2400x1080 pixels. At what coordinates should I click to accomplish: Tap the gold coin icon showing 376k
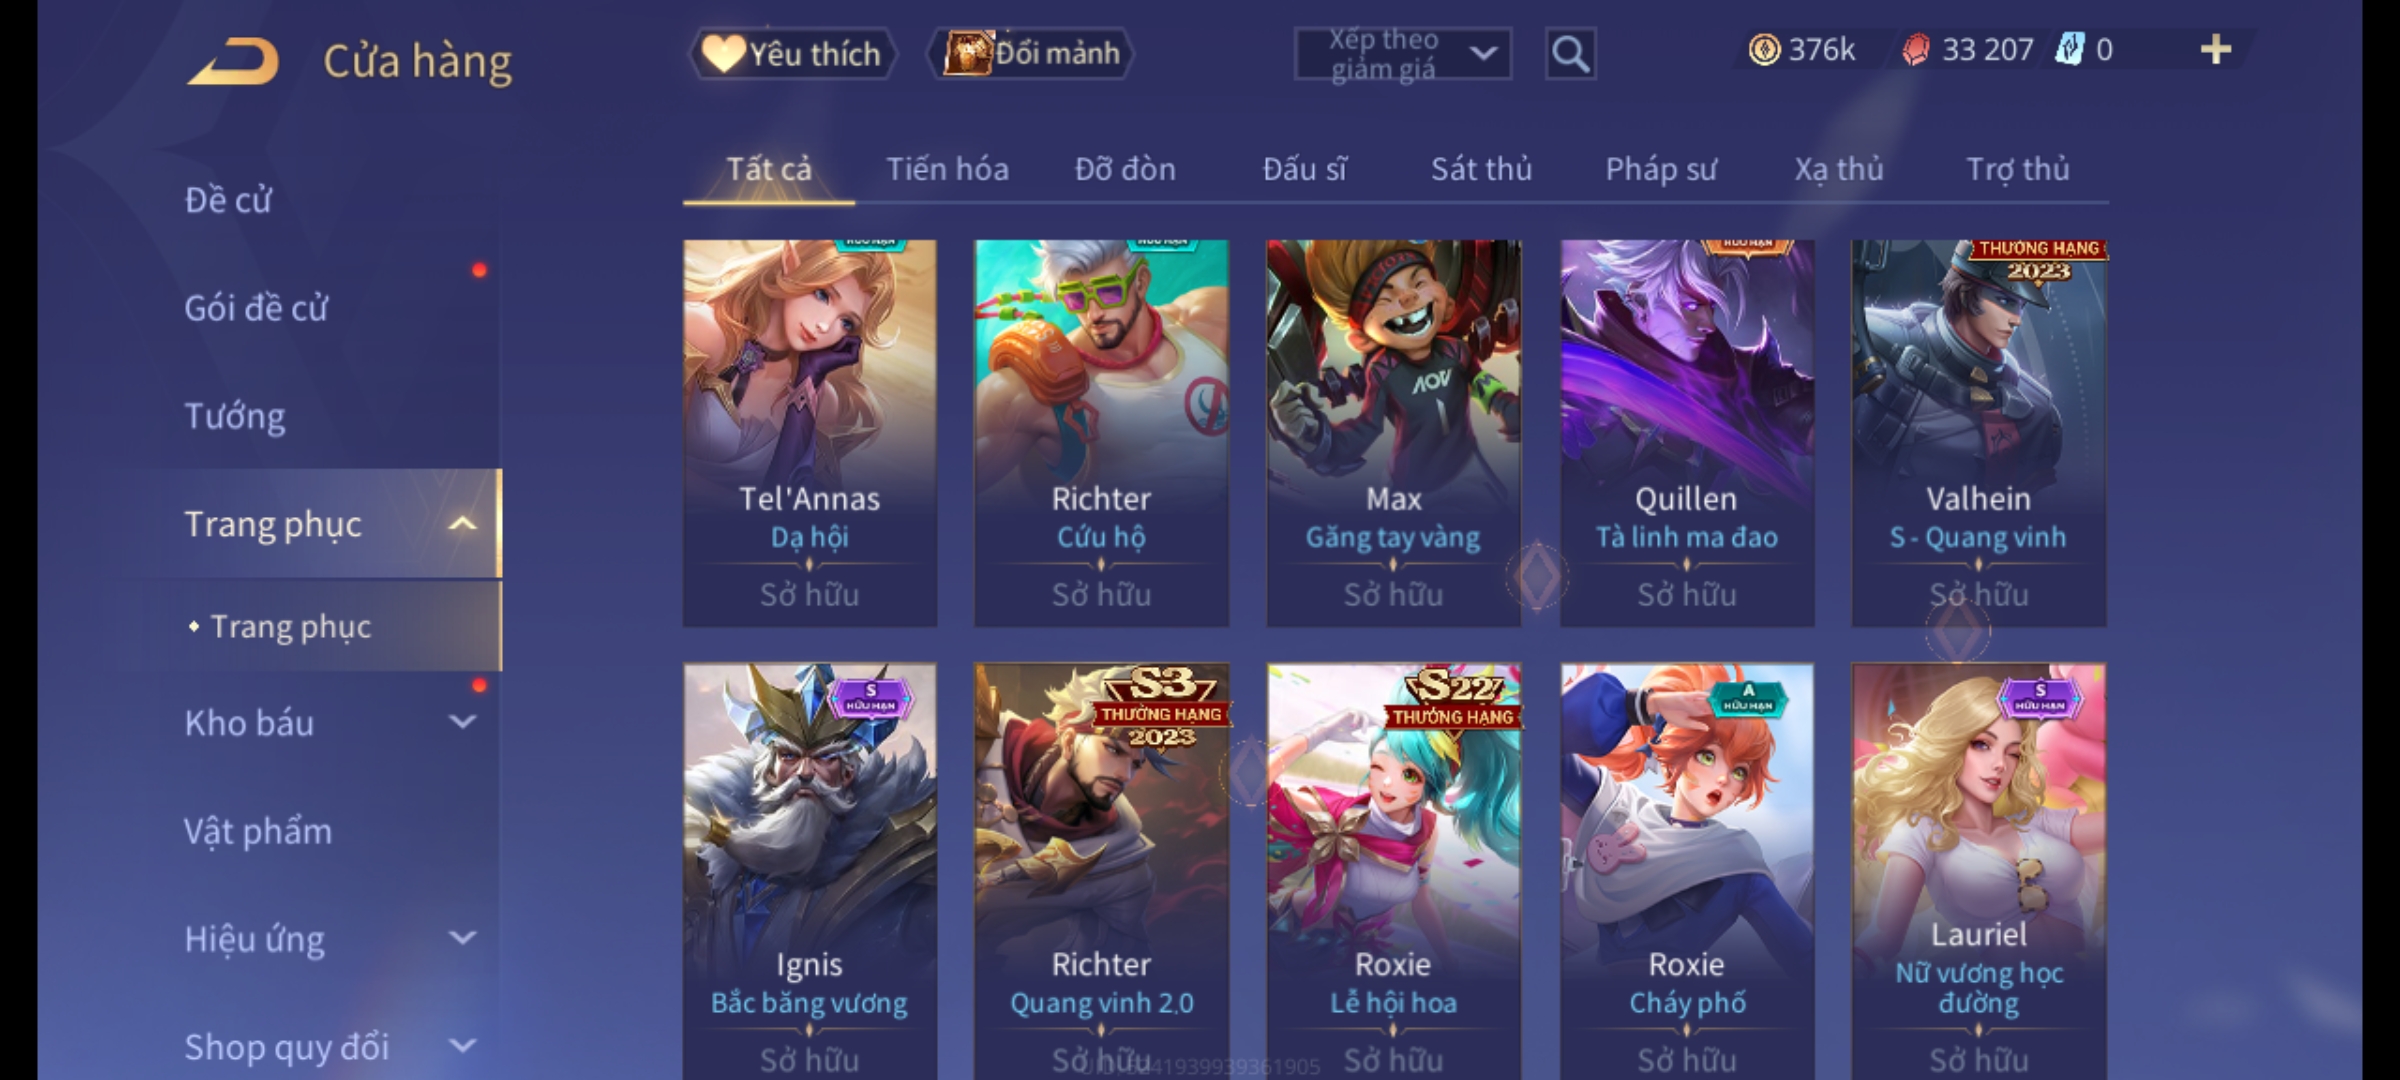coord(1764,50)
